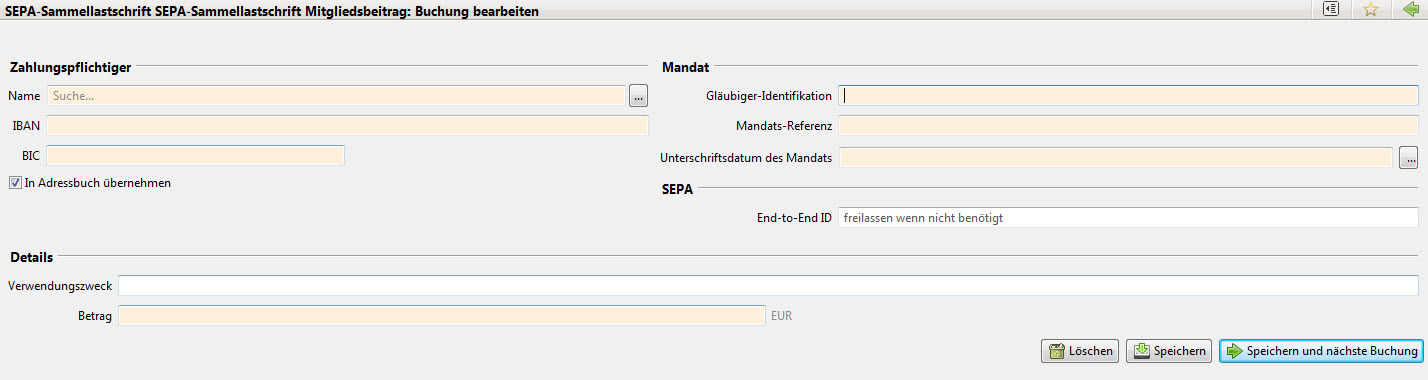The width and height of the screenshot is (1428, 380).
Task: Click the Unterschriftsdatum des Mandats field
Action: [x=1115, y=157]
